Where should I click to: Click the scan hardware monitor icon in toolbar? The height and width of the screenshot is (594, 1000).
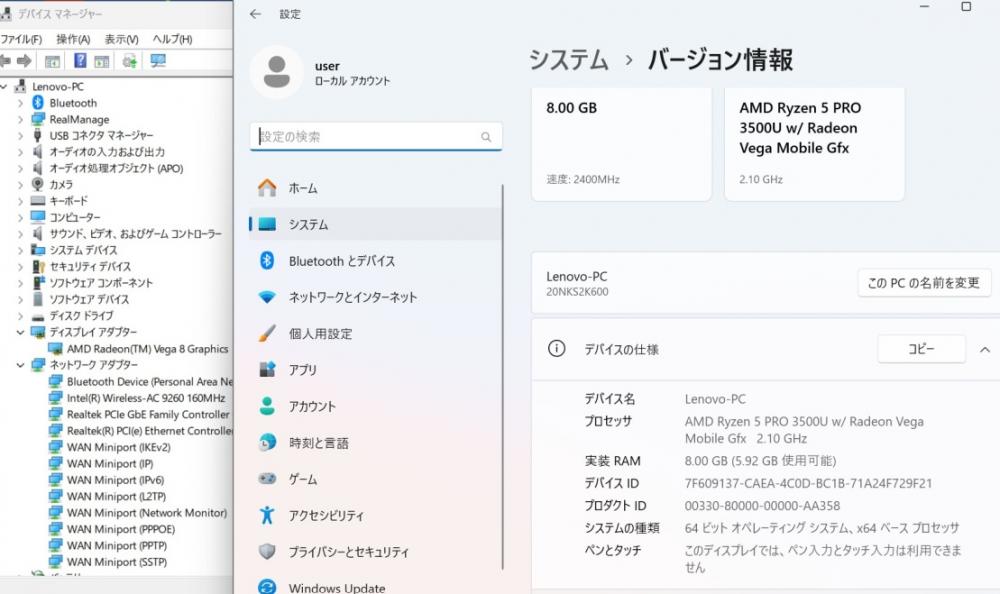[158, 61]
